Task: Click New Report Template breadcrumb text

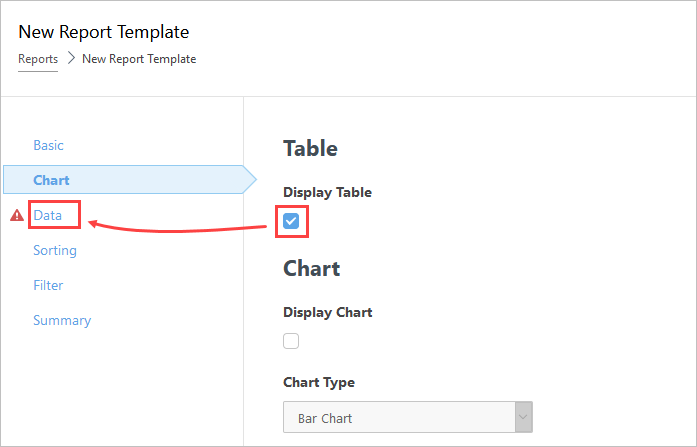Action: (139, 59)
